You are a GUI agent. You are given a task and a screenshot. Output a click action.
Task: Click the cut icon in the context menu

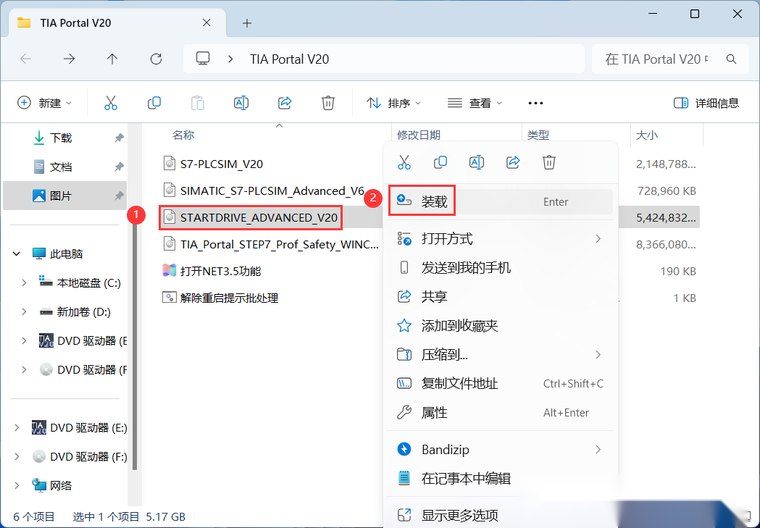(x=404, y=162)
